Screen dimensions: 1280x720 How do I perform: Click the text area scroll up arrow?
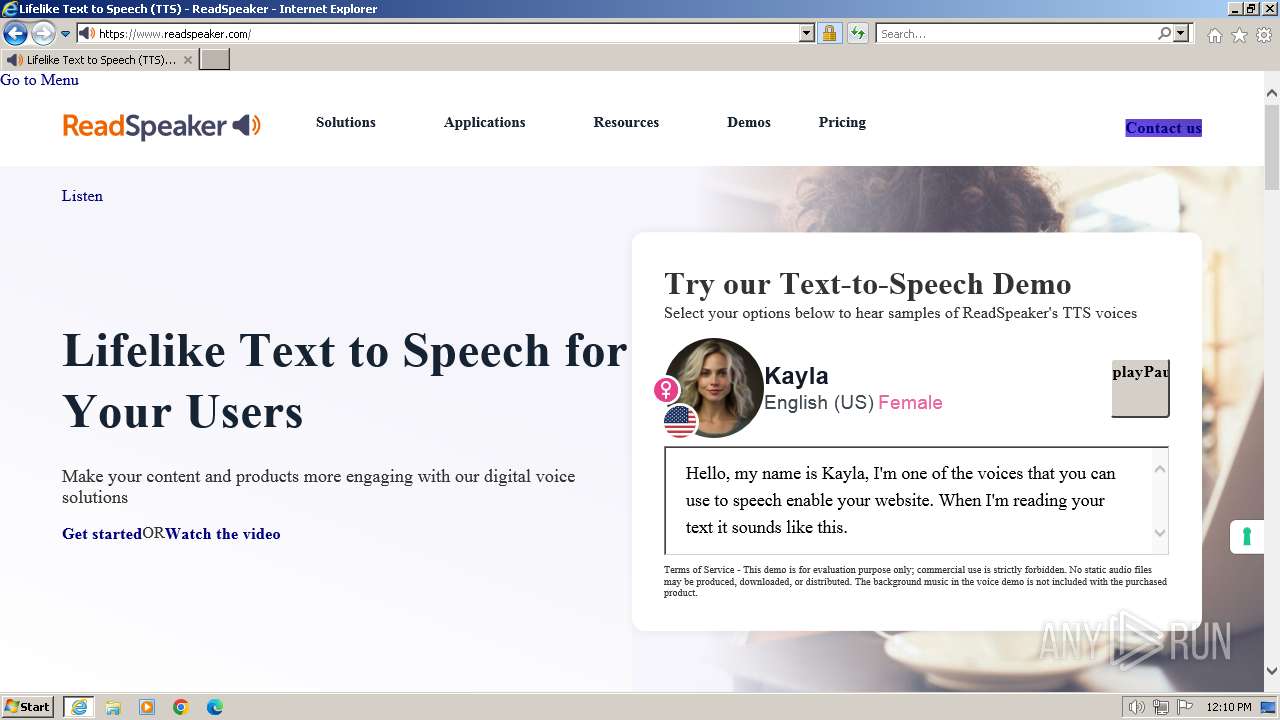tap(1160, 468)
